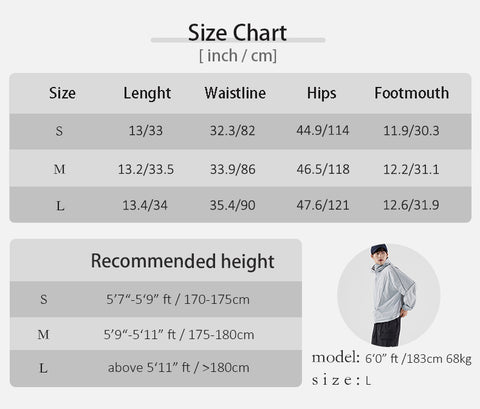Click the 170-175cm height range row
Screen dimensions: 480x409
pyautogui.click(x=156, y=299)
